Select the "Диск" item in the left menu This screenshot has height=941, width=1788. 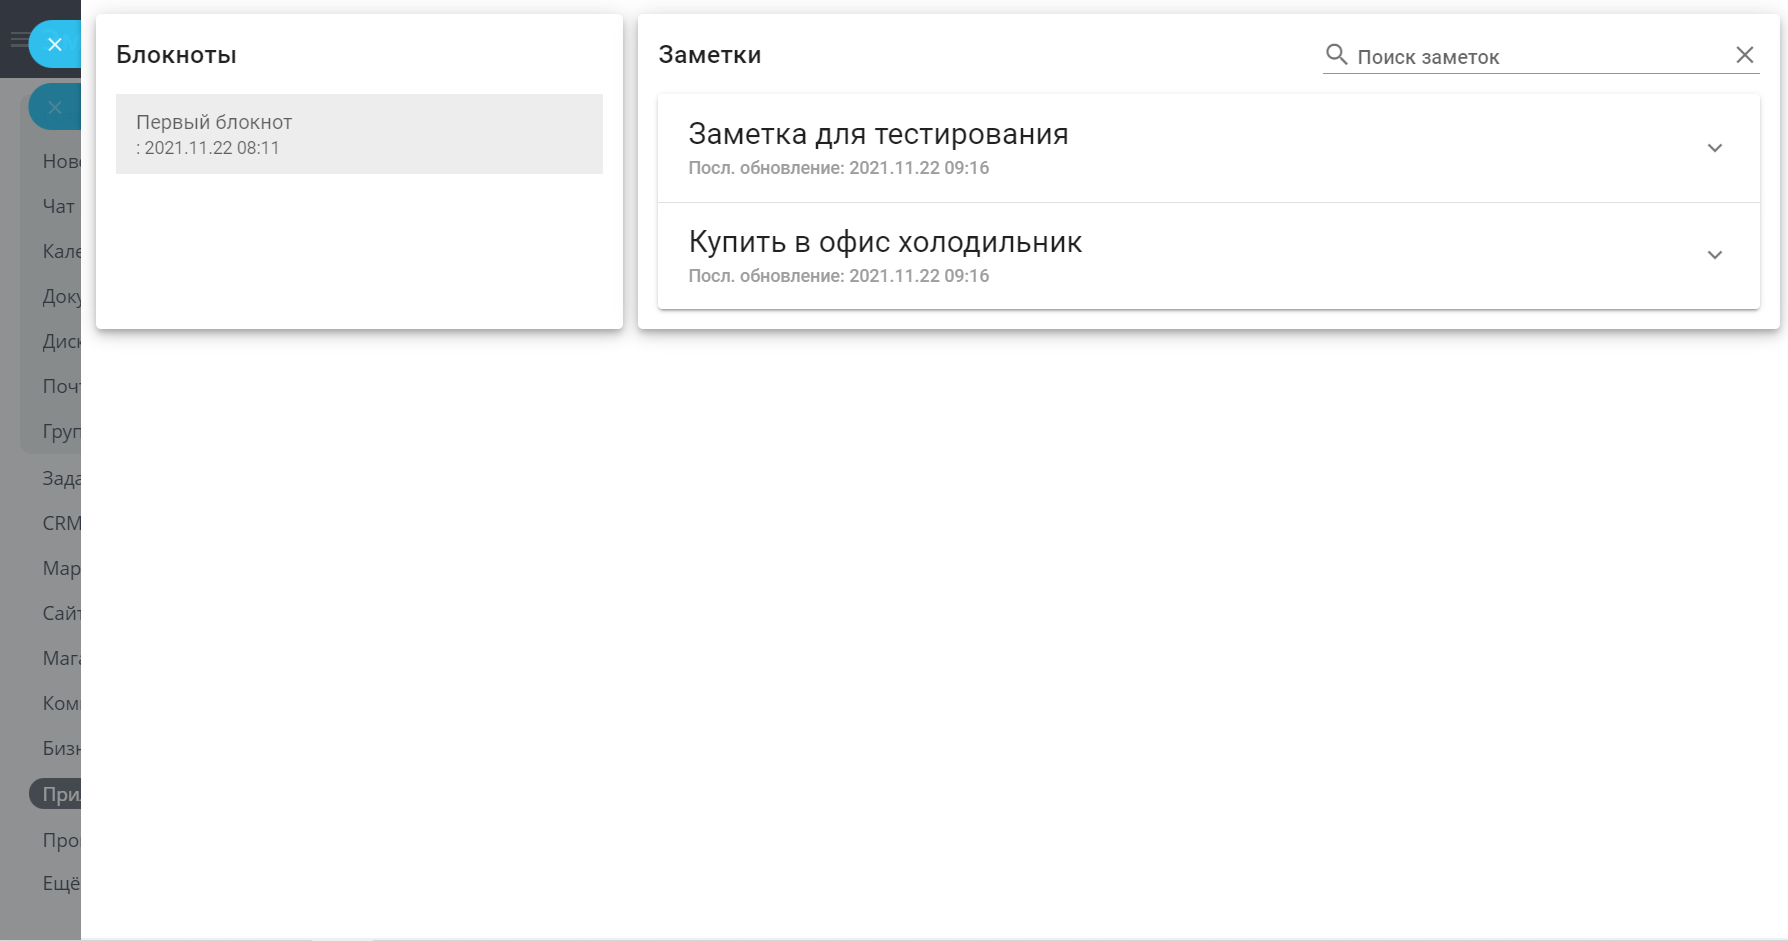[x=61, y=342]
